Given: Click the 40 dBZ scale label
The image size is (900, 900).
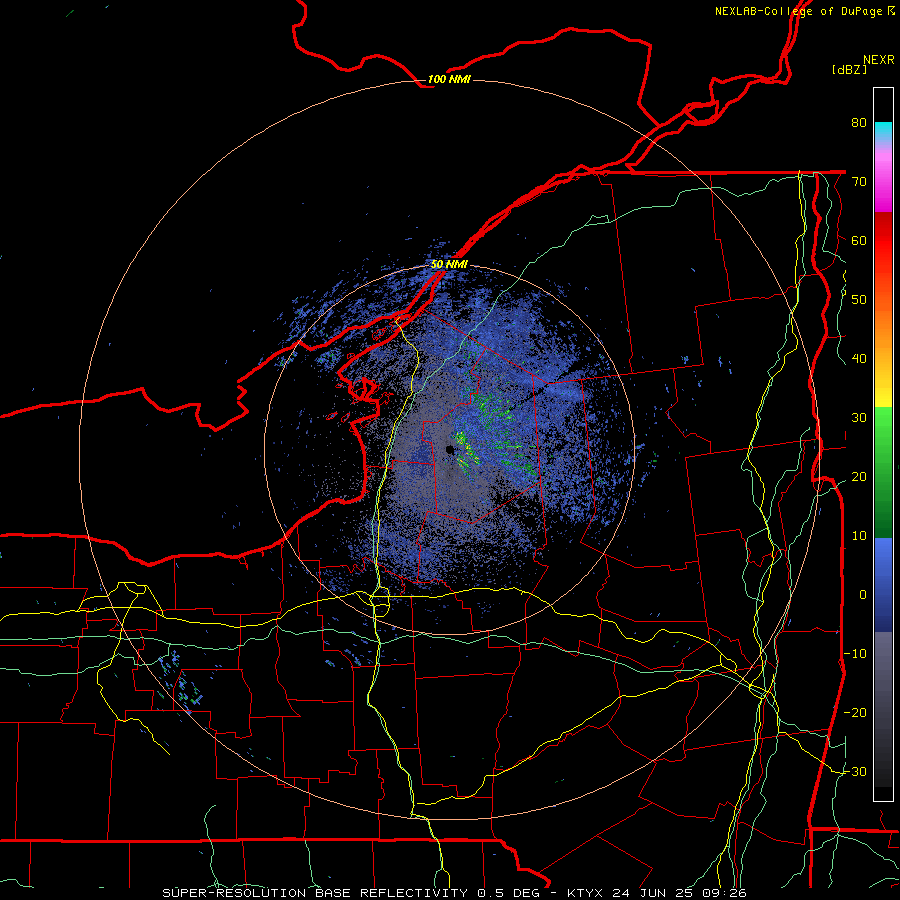Looking at the screenshot, I should [859, 359].
